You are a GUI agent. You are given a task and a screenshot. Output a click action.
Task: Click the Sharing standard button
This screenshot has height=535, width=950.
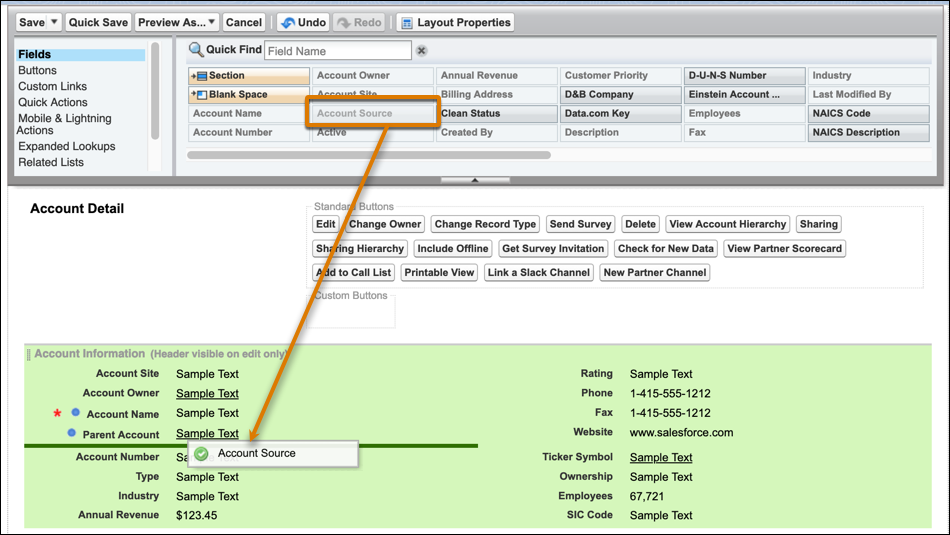point(819,224)
